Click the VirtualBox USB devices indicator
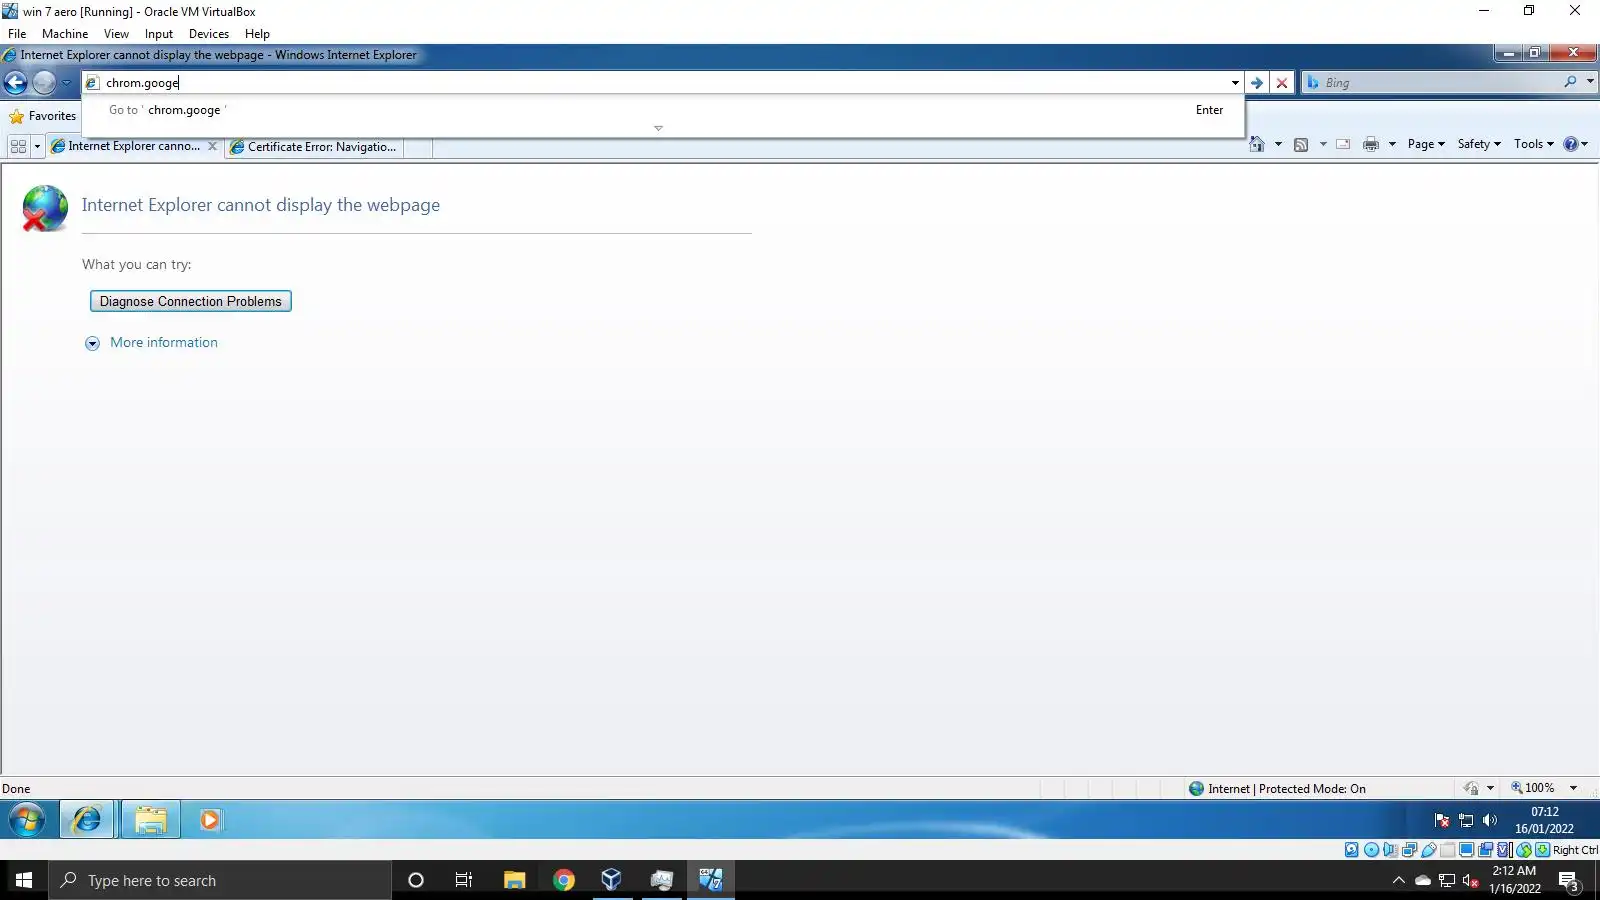The width and height of the screenshot is (1600, 900). click(1429, 850)
